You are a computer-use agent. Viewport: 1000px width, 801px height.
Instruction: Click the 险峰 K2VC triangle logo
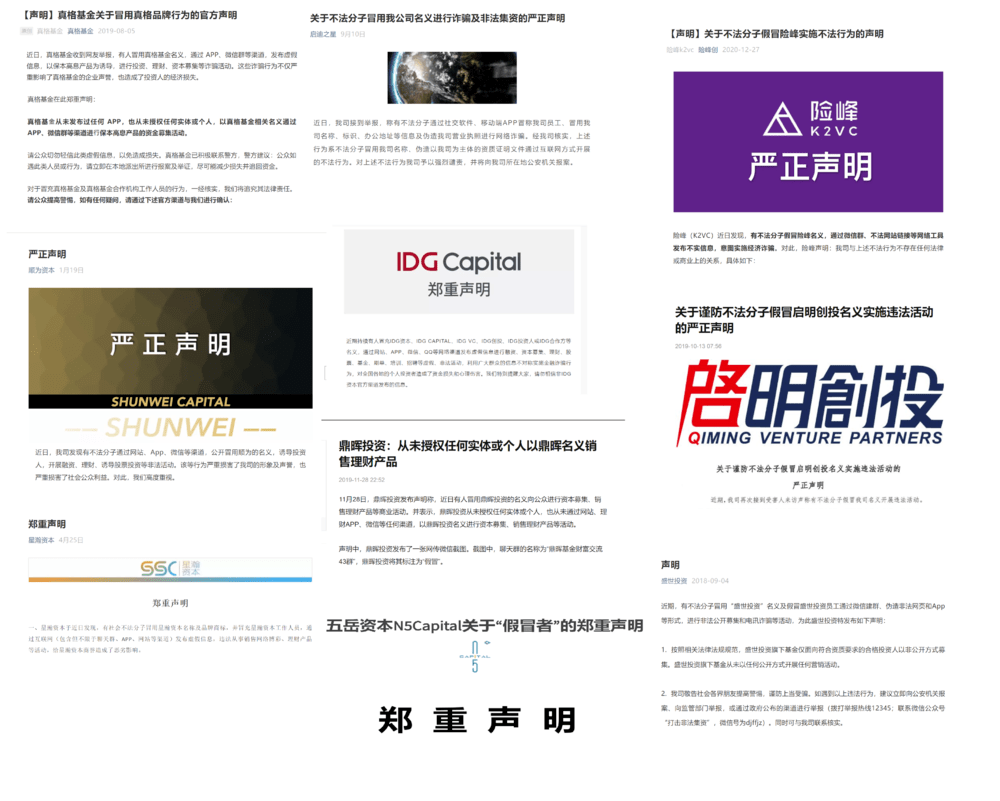tap(782, 119)
